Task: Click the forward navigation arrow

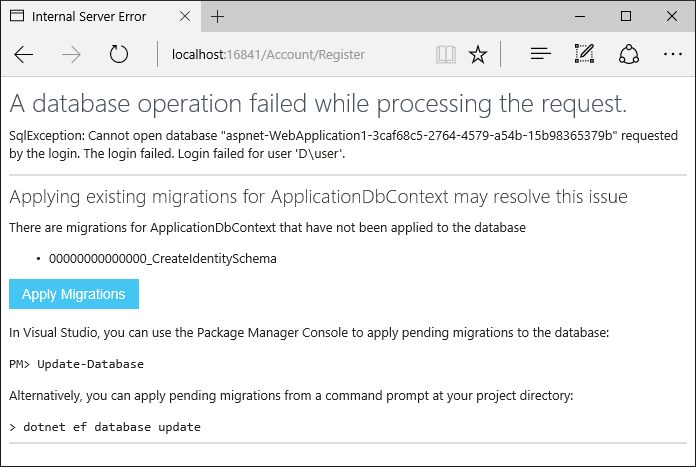Action: pos(71,55)
